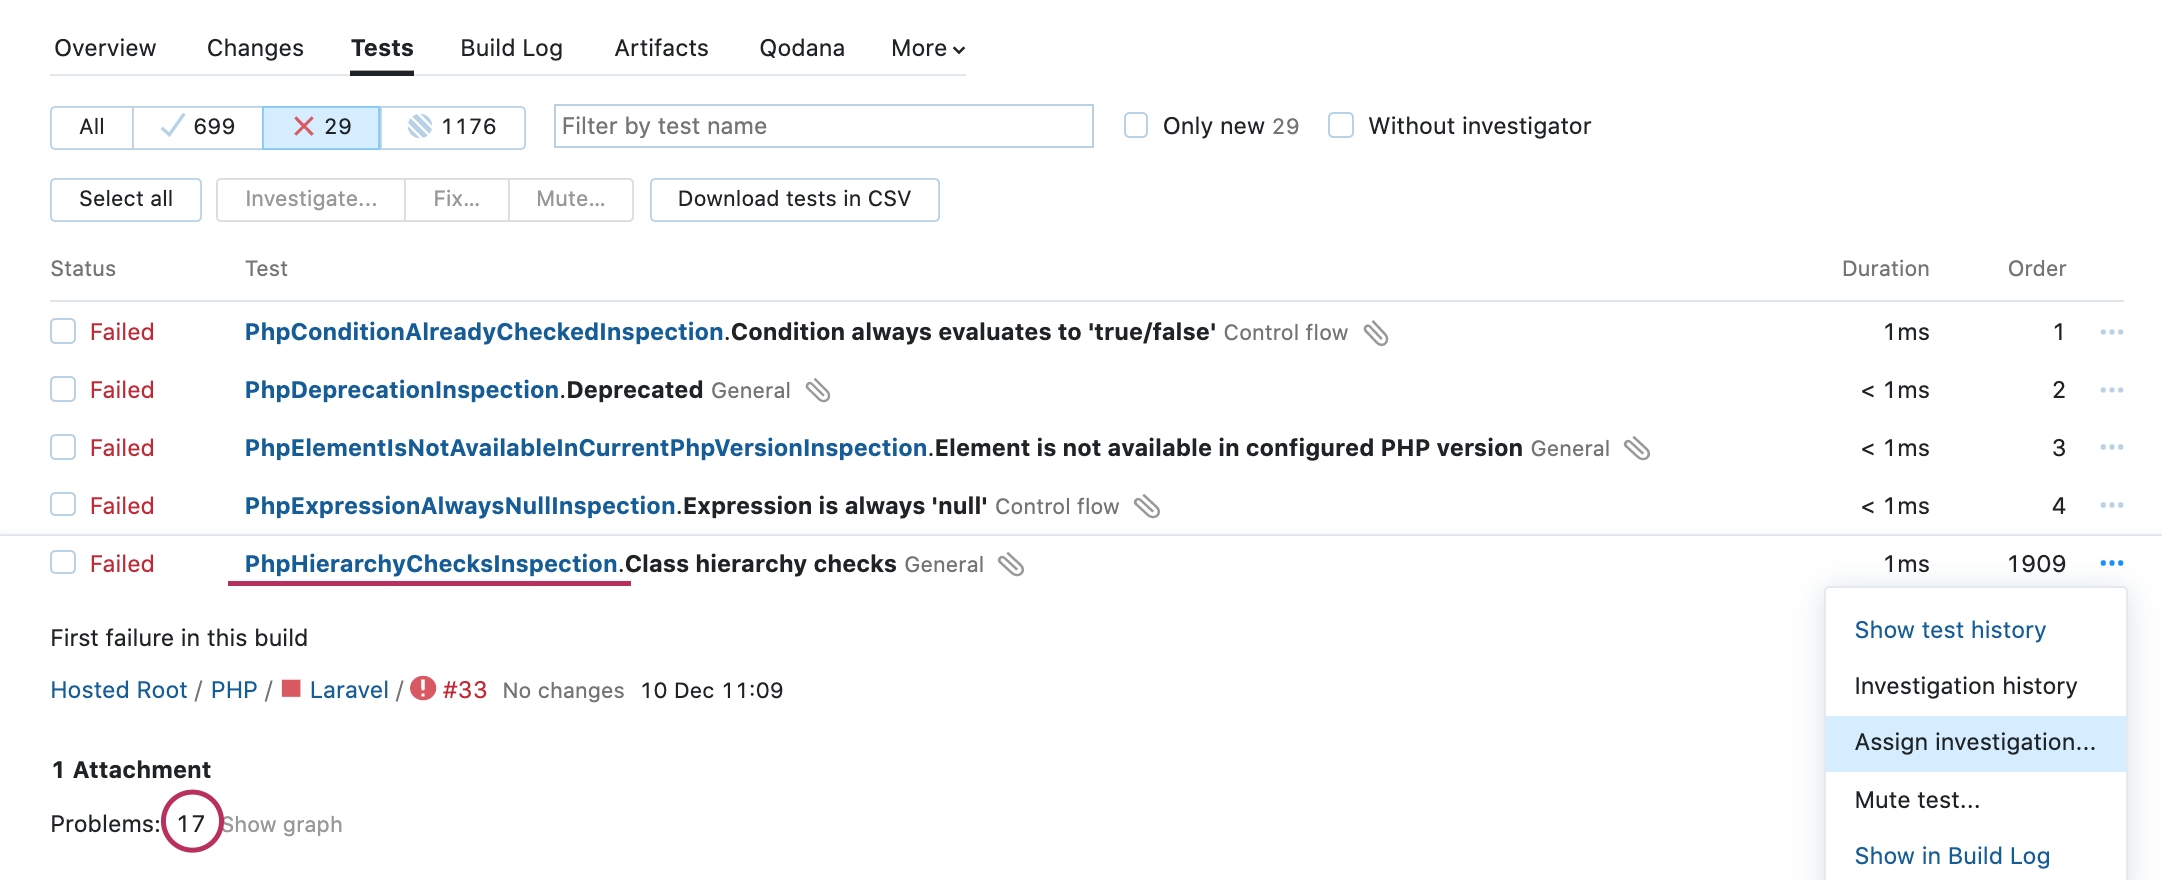Screen dimensions: 2162x880
Task: Click the paperclip icon on PhpConditionAlreadyCheckedInspection row
Action: click(1376, 332)
